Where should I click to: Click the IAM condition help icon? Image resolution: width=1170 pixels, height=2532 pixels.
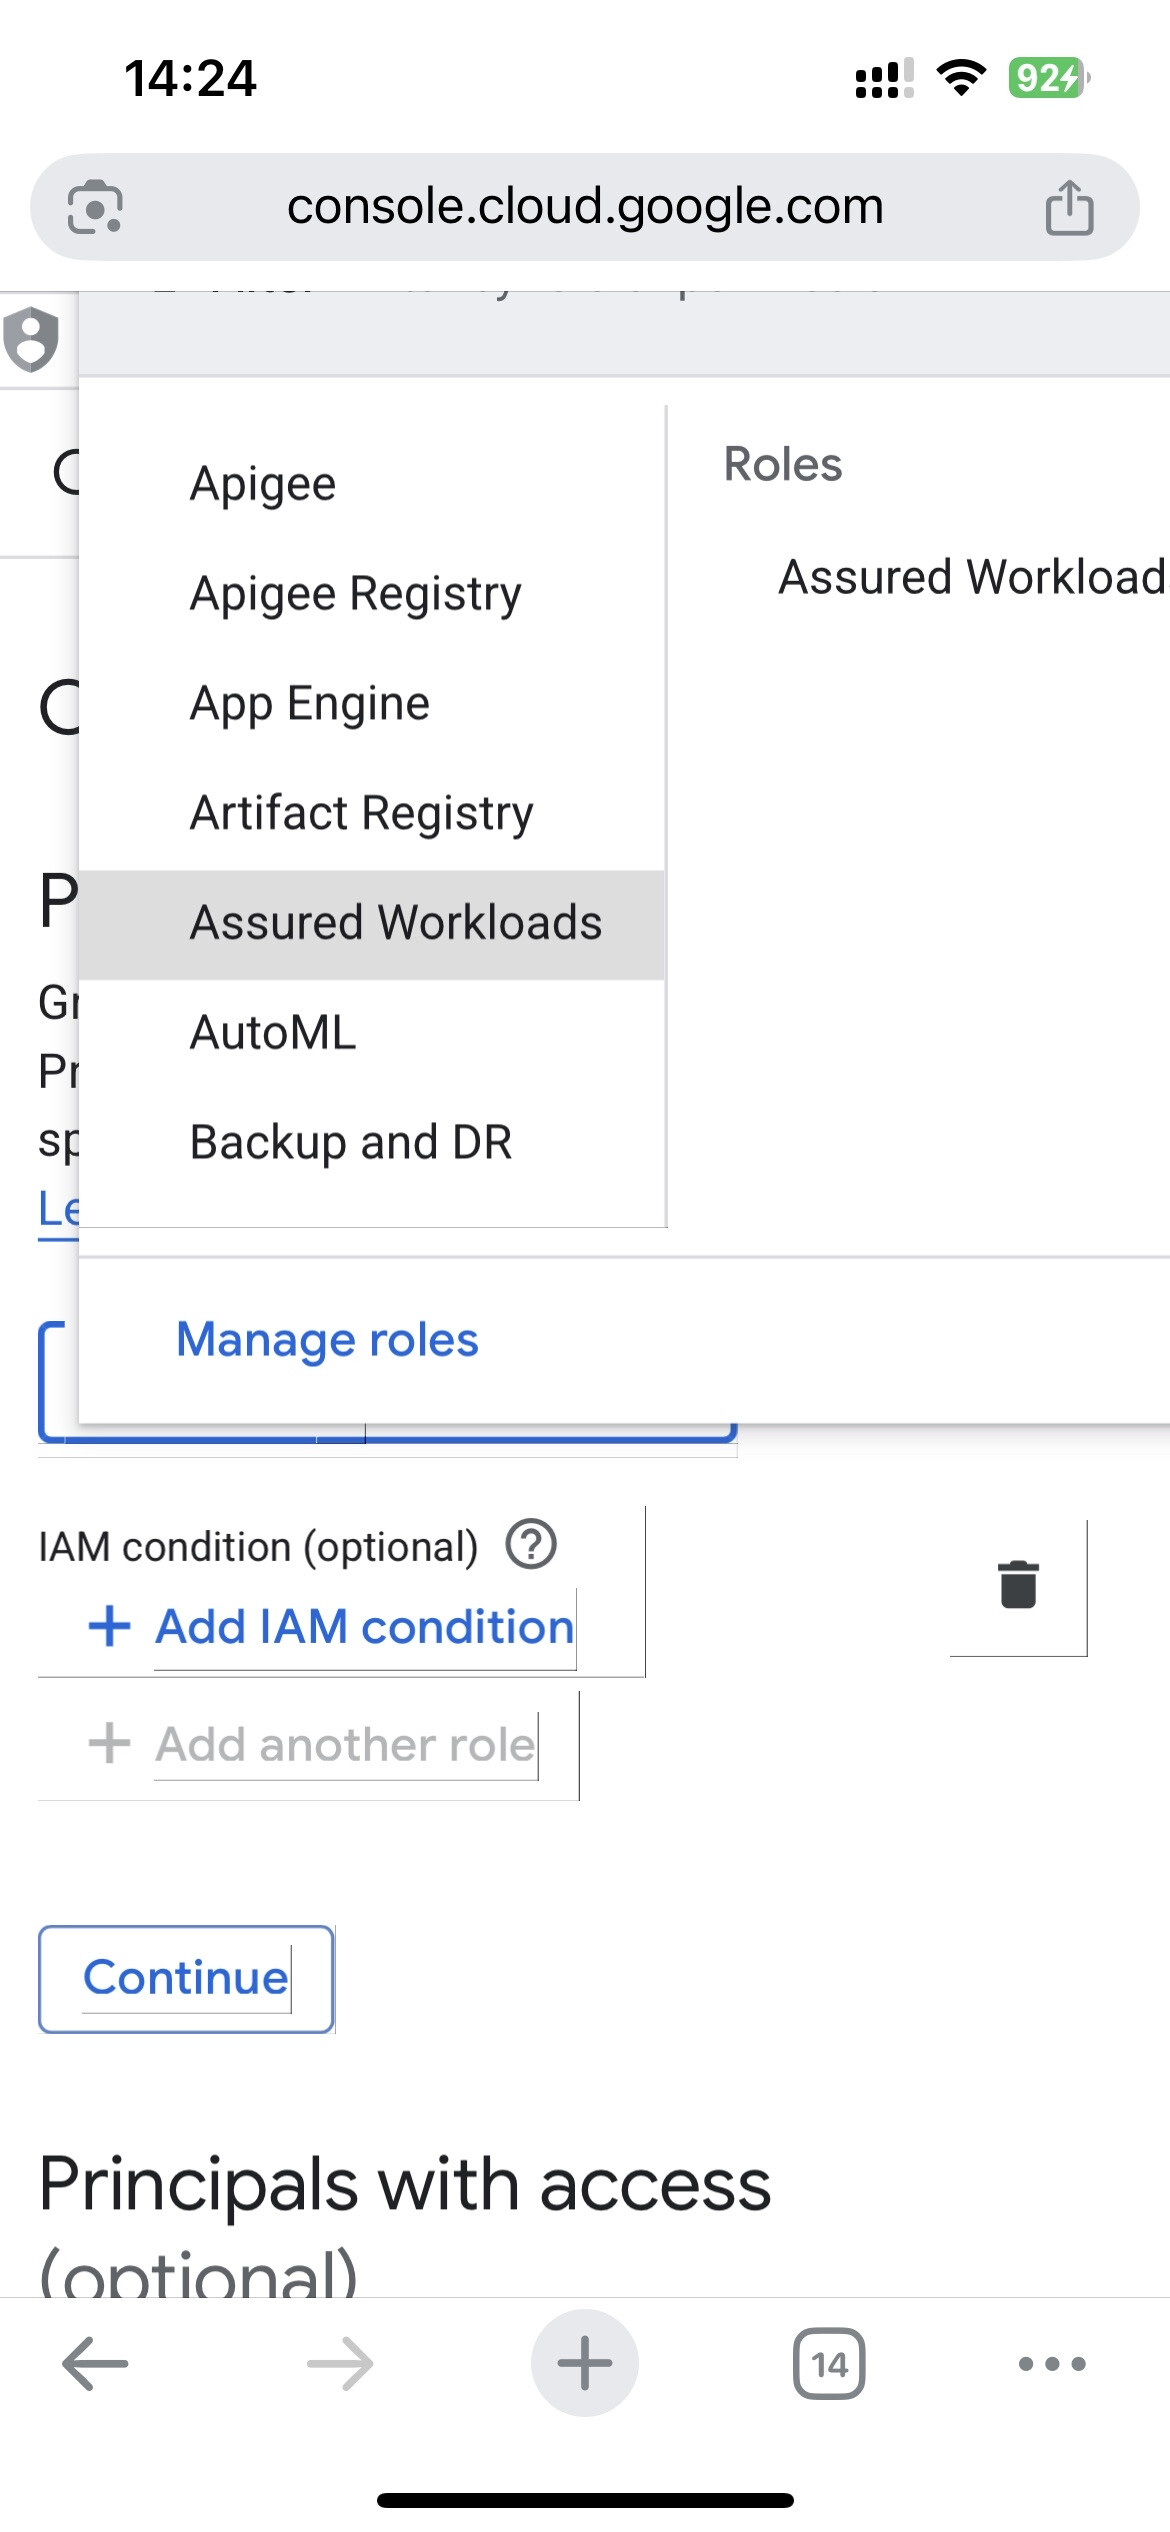pos(531,1545)
